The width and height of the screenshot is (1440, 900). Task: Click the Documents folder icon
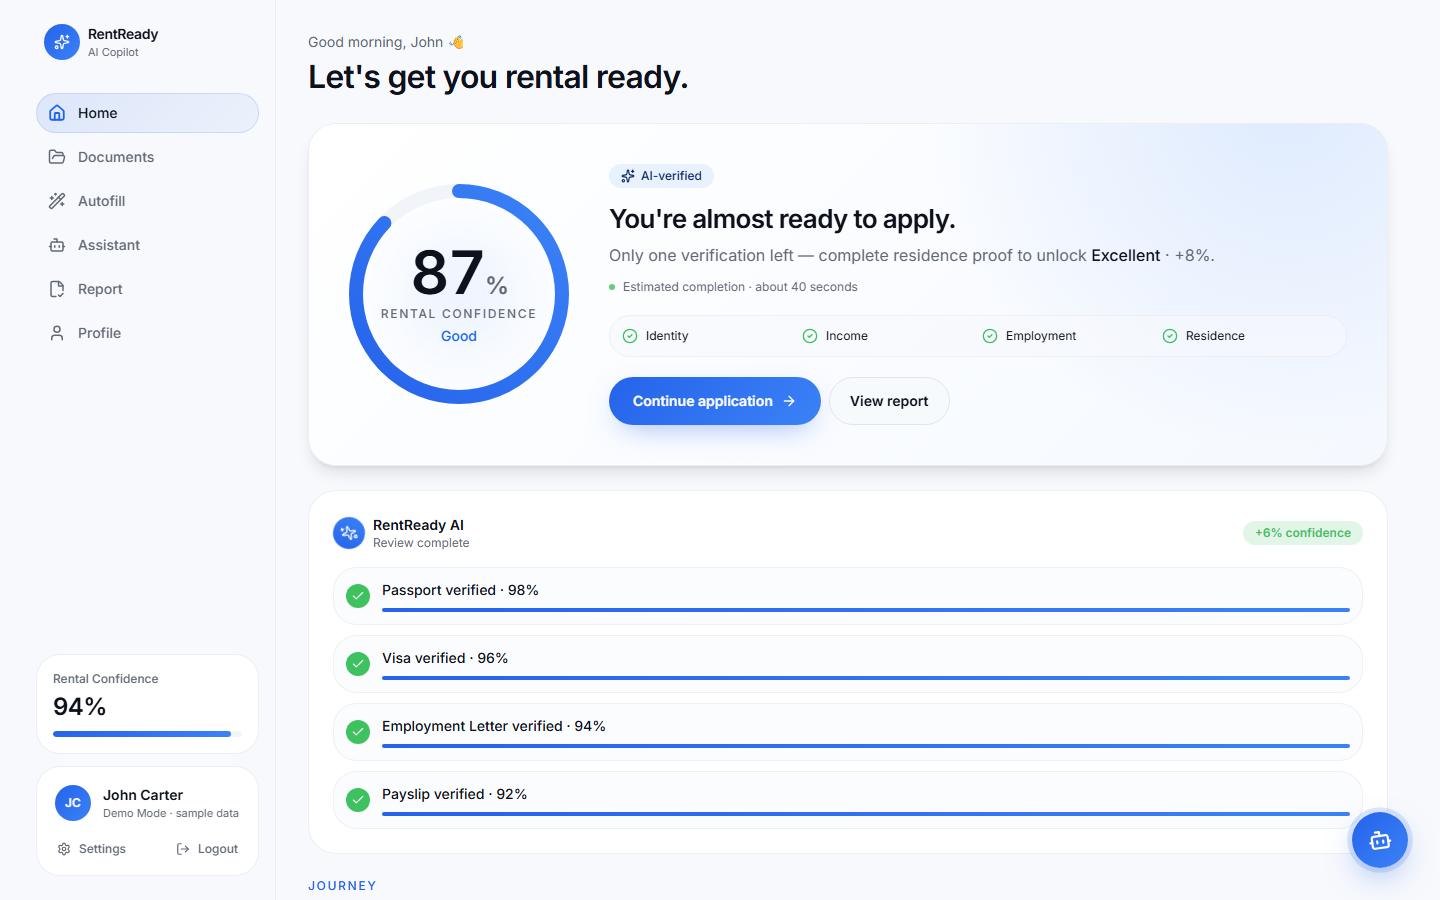tap(57, 157)
